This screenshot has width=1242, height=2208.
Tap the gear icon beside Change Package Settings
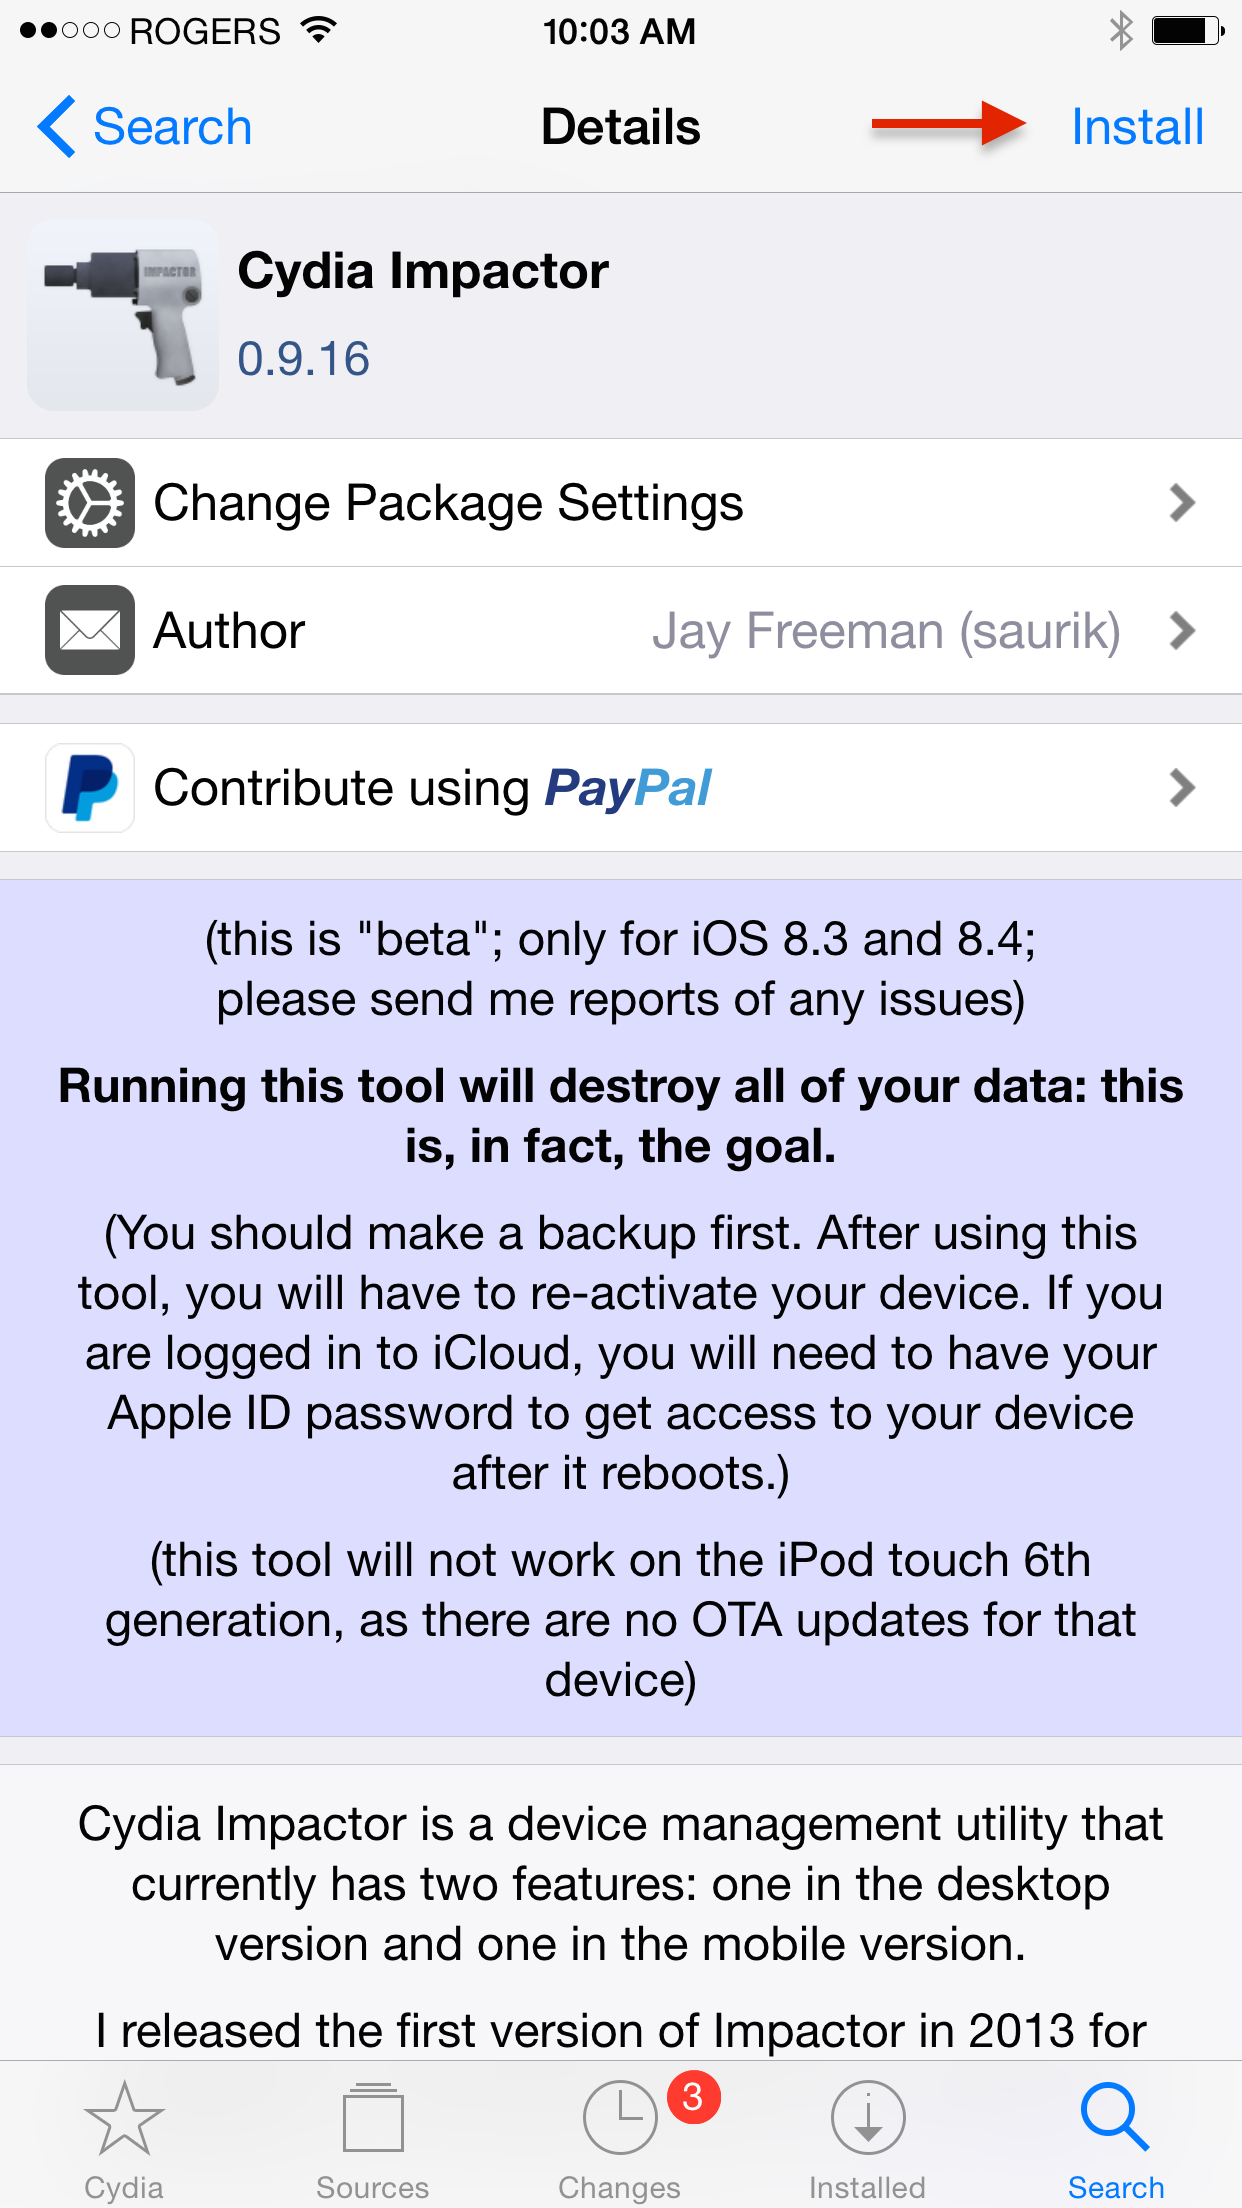[x=89, y=503]
